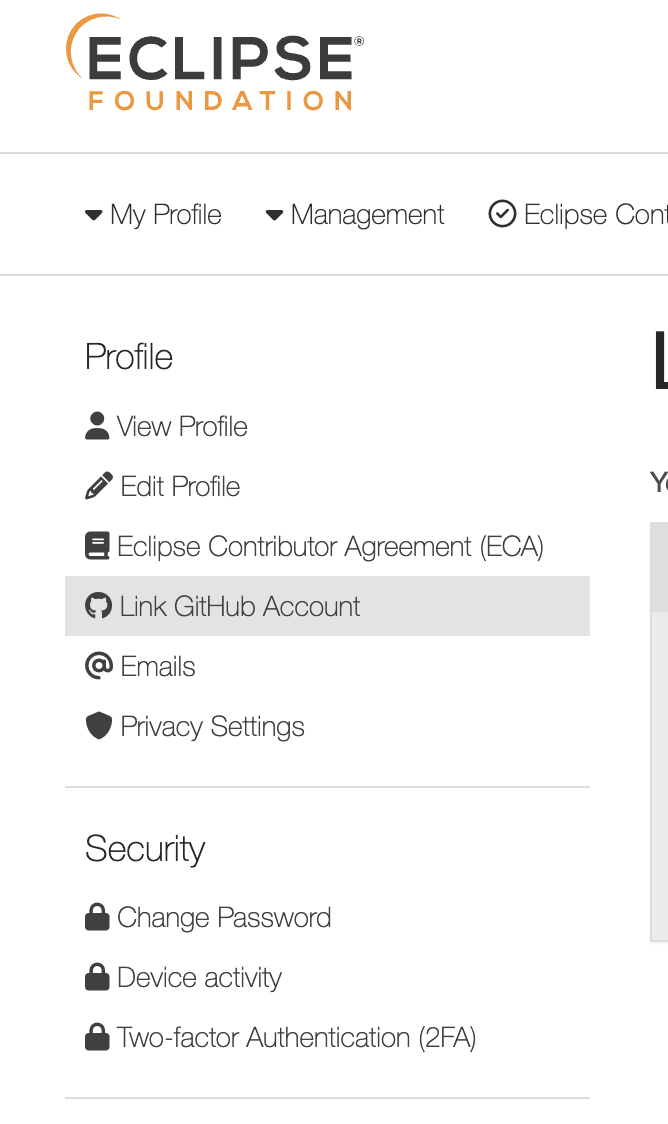Image resolution: width=668 pixels, height=1124 pixels.
Task: Open the Emails settings link
Action: tap(158, 666)
